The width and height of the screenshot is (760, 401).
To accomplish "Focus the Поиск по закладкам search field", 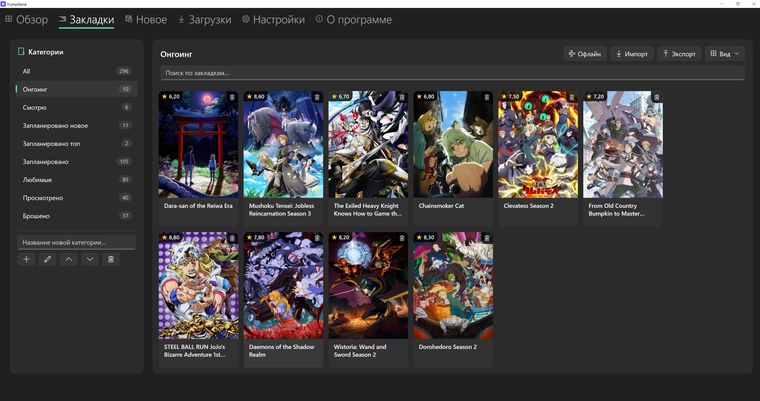I will (453, 73).
